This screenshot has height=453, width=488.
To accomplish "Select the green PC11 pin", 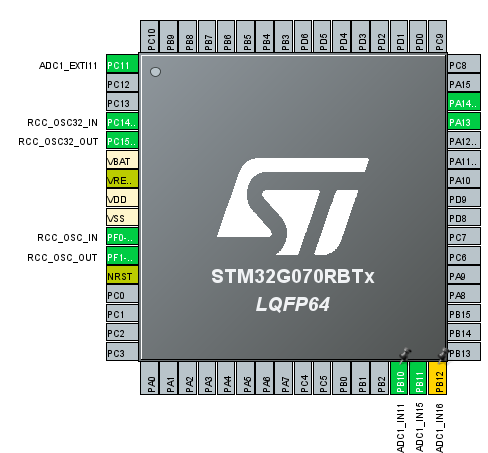I will coord(122,65).
